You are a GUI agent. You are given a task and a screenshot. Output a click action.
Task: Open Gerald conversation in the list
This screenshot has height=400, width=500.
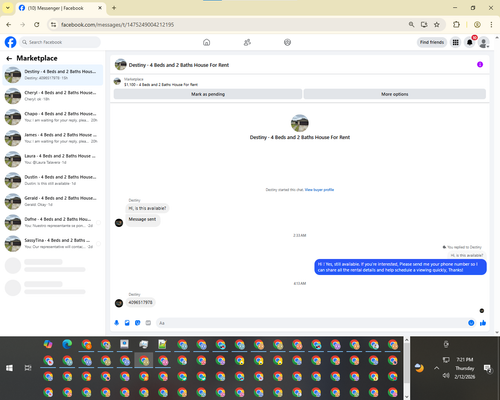coord(53,201)
